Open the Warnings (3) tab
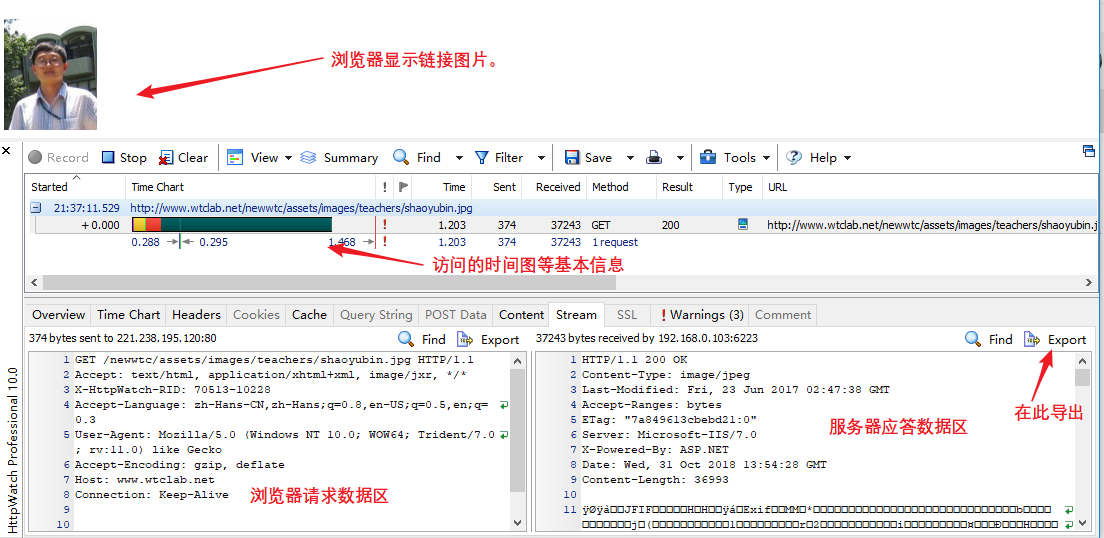 click(699, 315)
